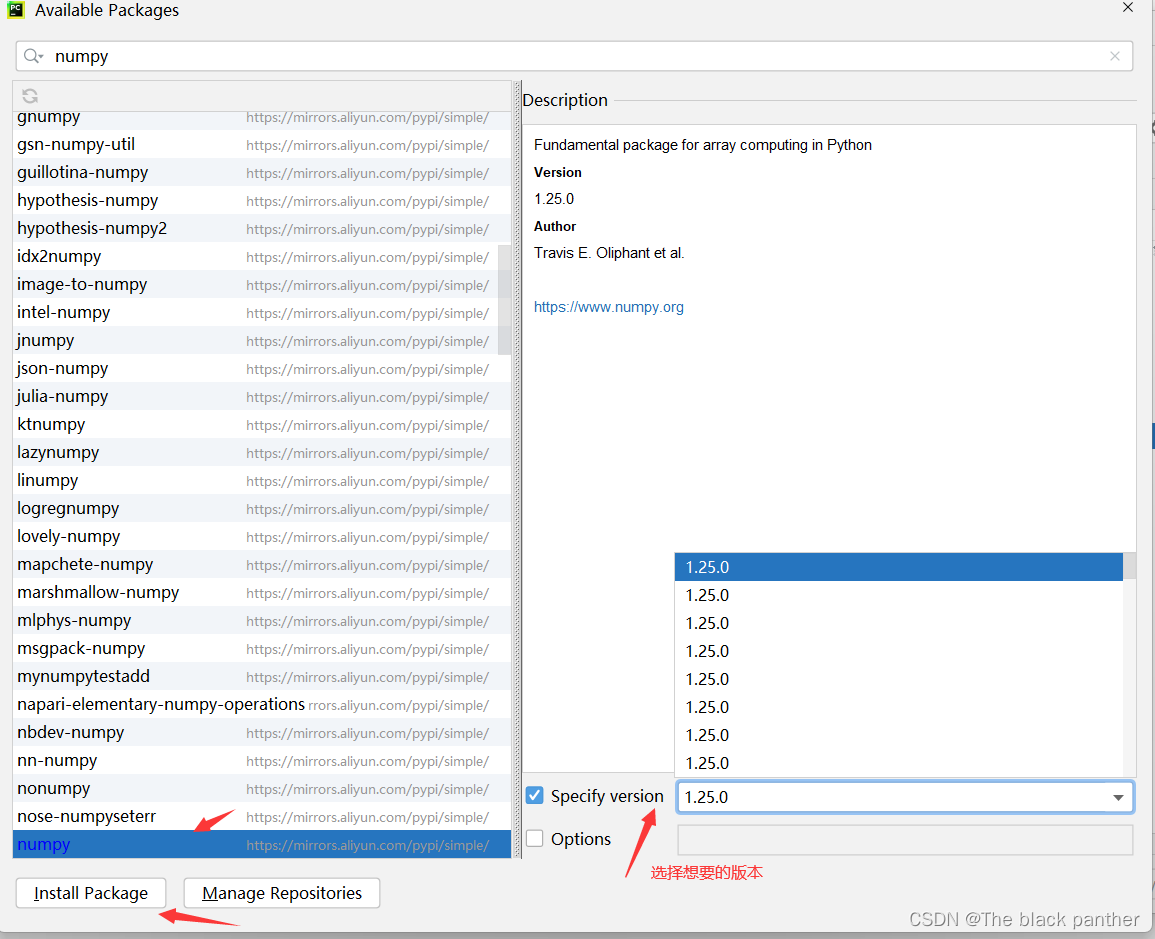
Task: Select mlphys-numpy package
Action: (x=261, y=620)
